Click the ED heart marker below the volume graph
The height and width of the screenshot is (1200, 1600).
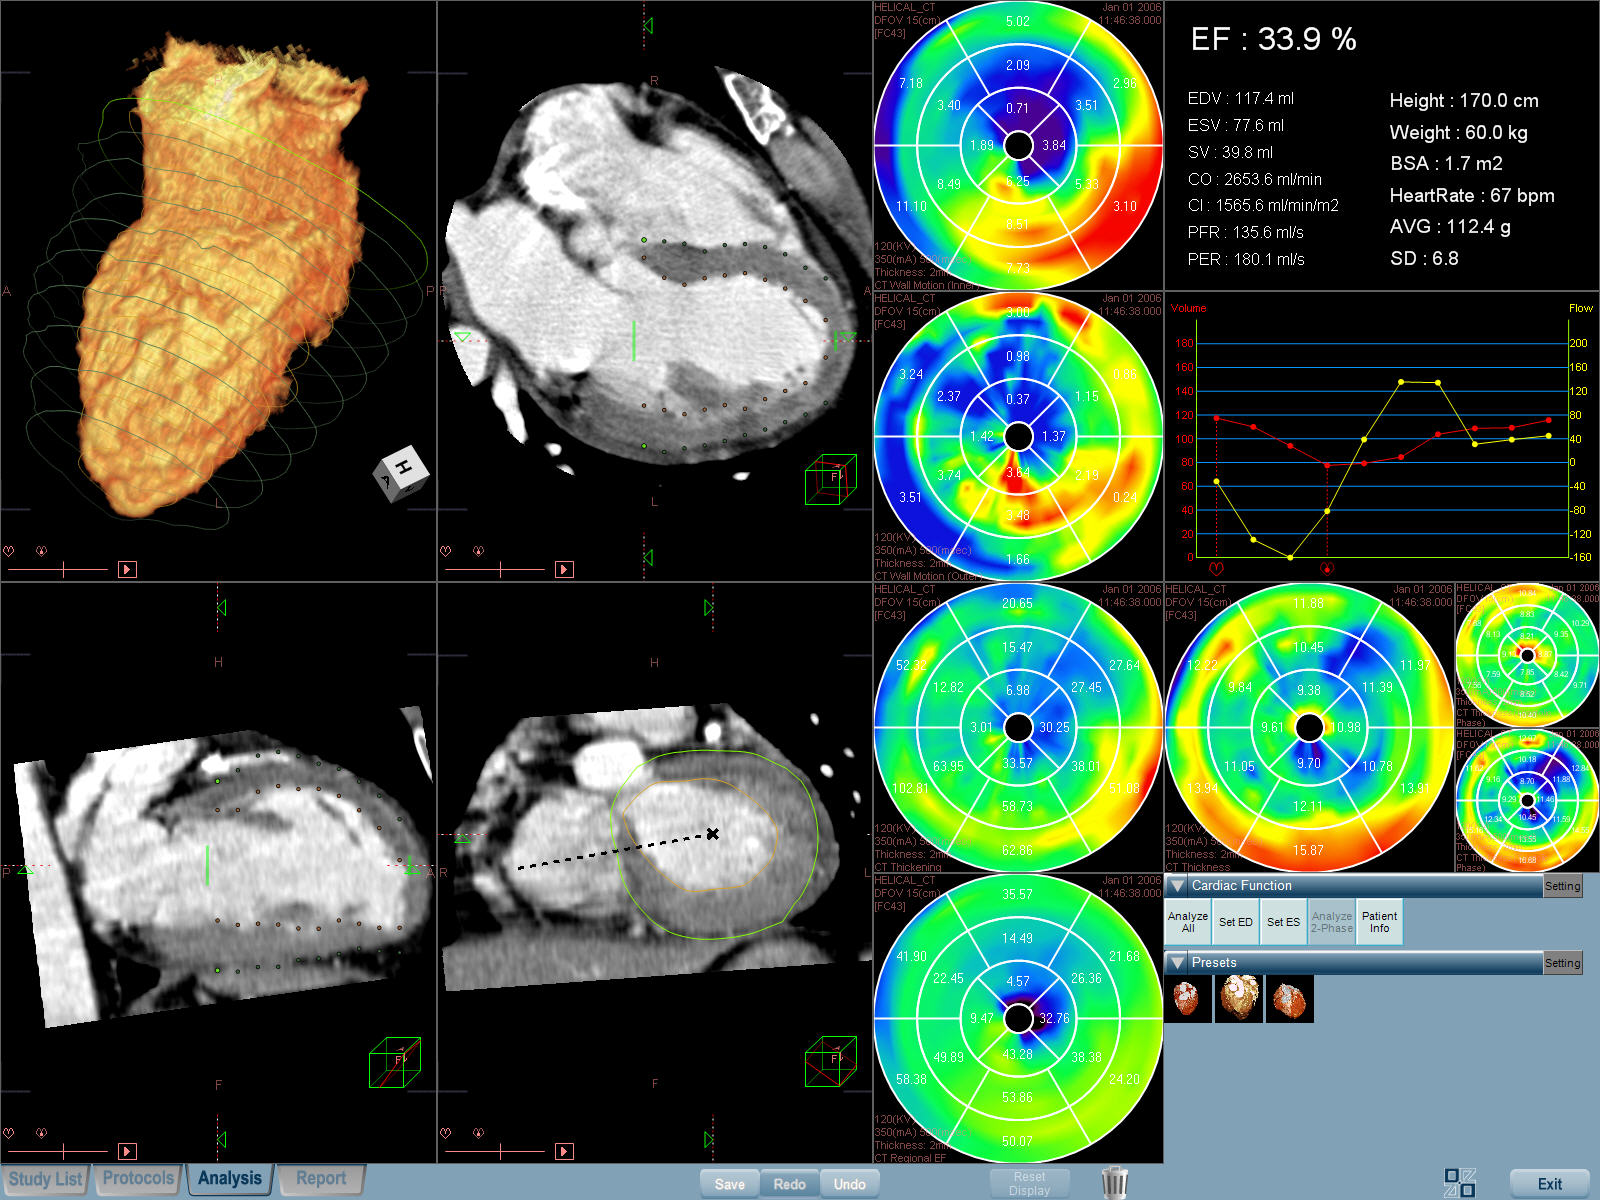(x=1216, y=568)
